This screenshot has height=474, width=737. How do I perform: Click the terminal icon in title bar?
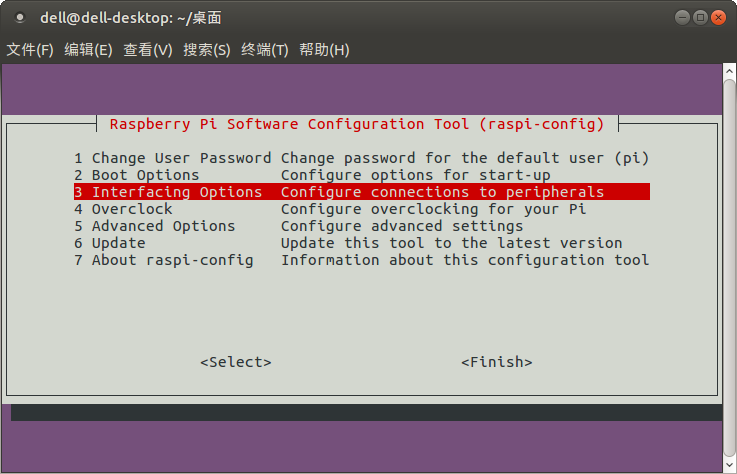[x=20, y=18]
